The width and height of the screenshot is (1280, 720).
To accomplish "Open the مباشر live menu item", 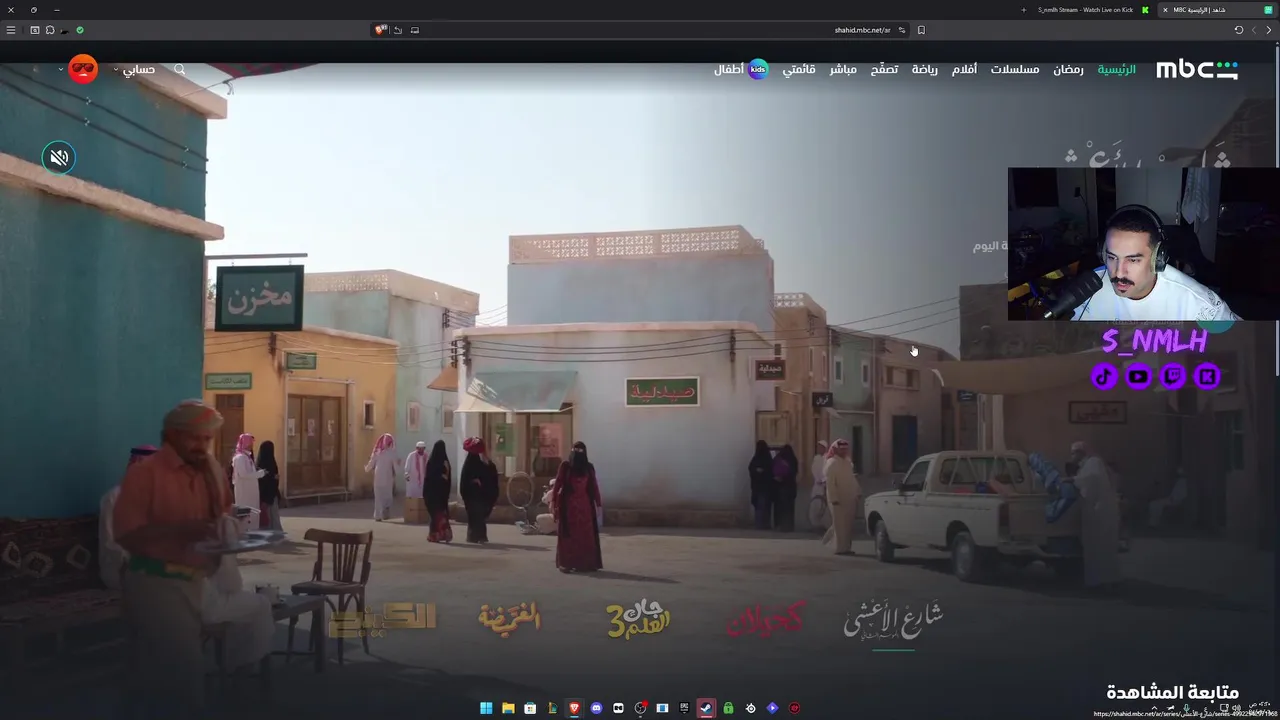I will pos(843,69).
